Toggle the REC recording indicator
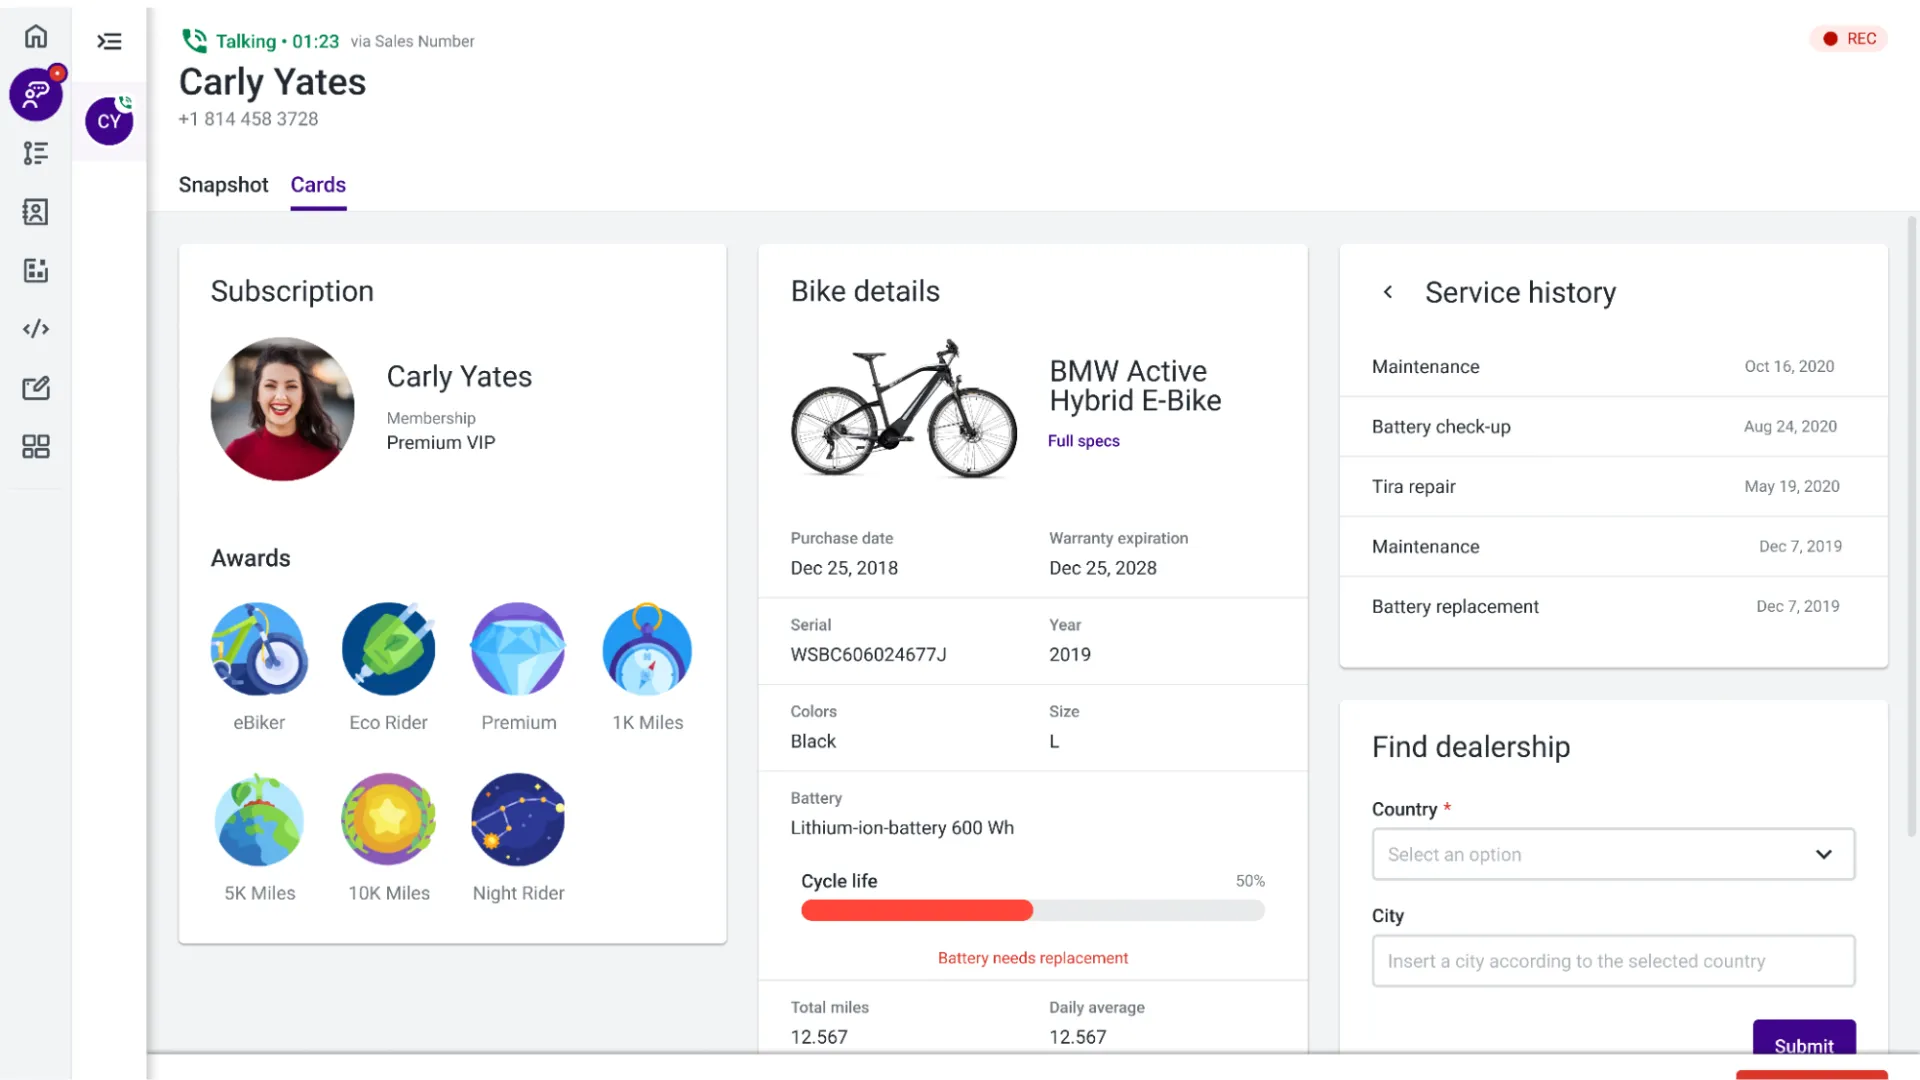This screenshot has width=1920, height=1080. point(1849,38)
